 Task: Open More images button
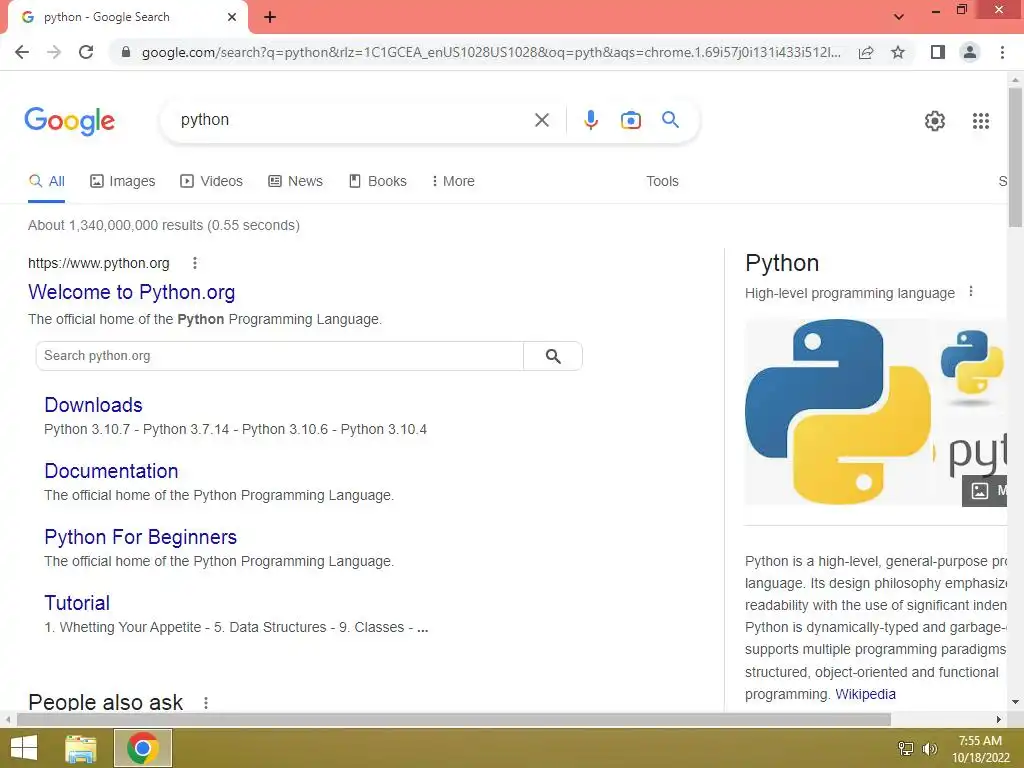pyautogui.click(x=985, y=490)
